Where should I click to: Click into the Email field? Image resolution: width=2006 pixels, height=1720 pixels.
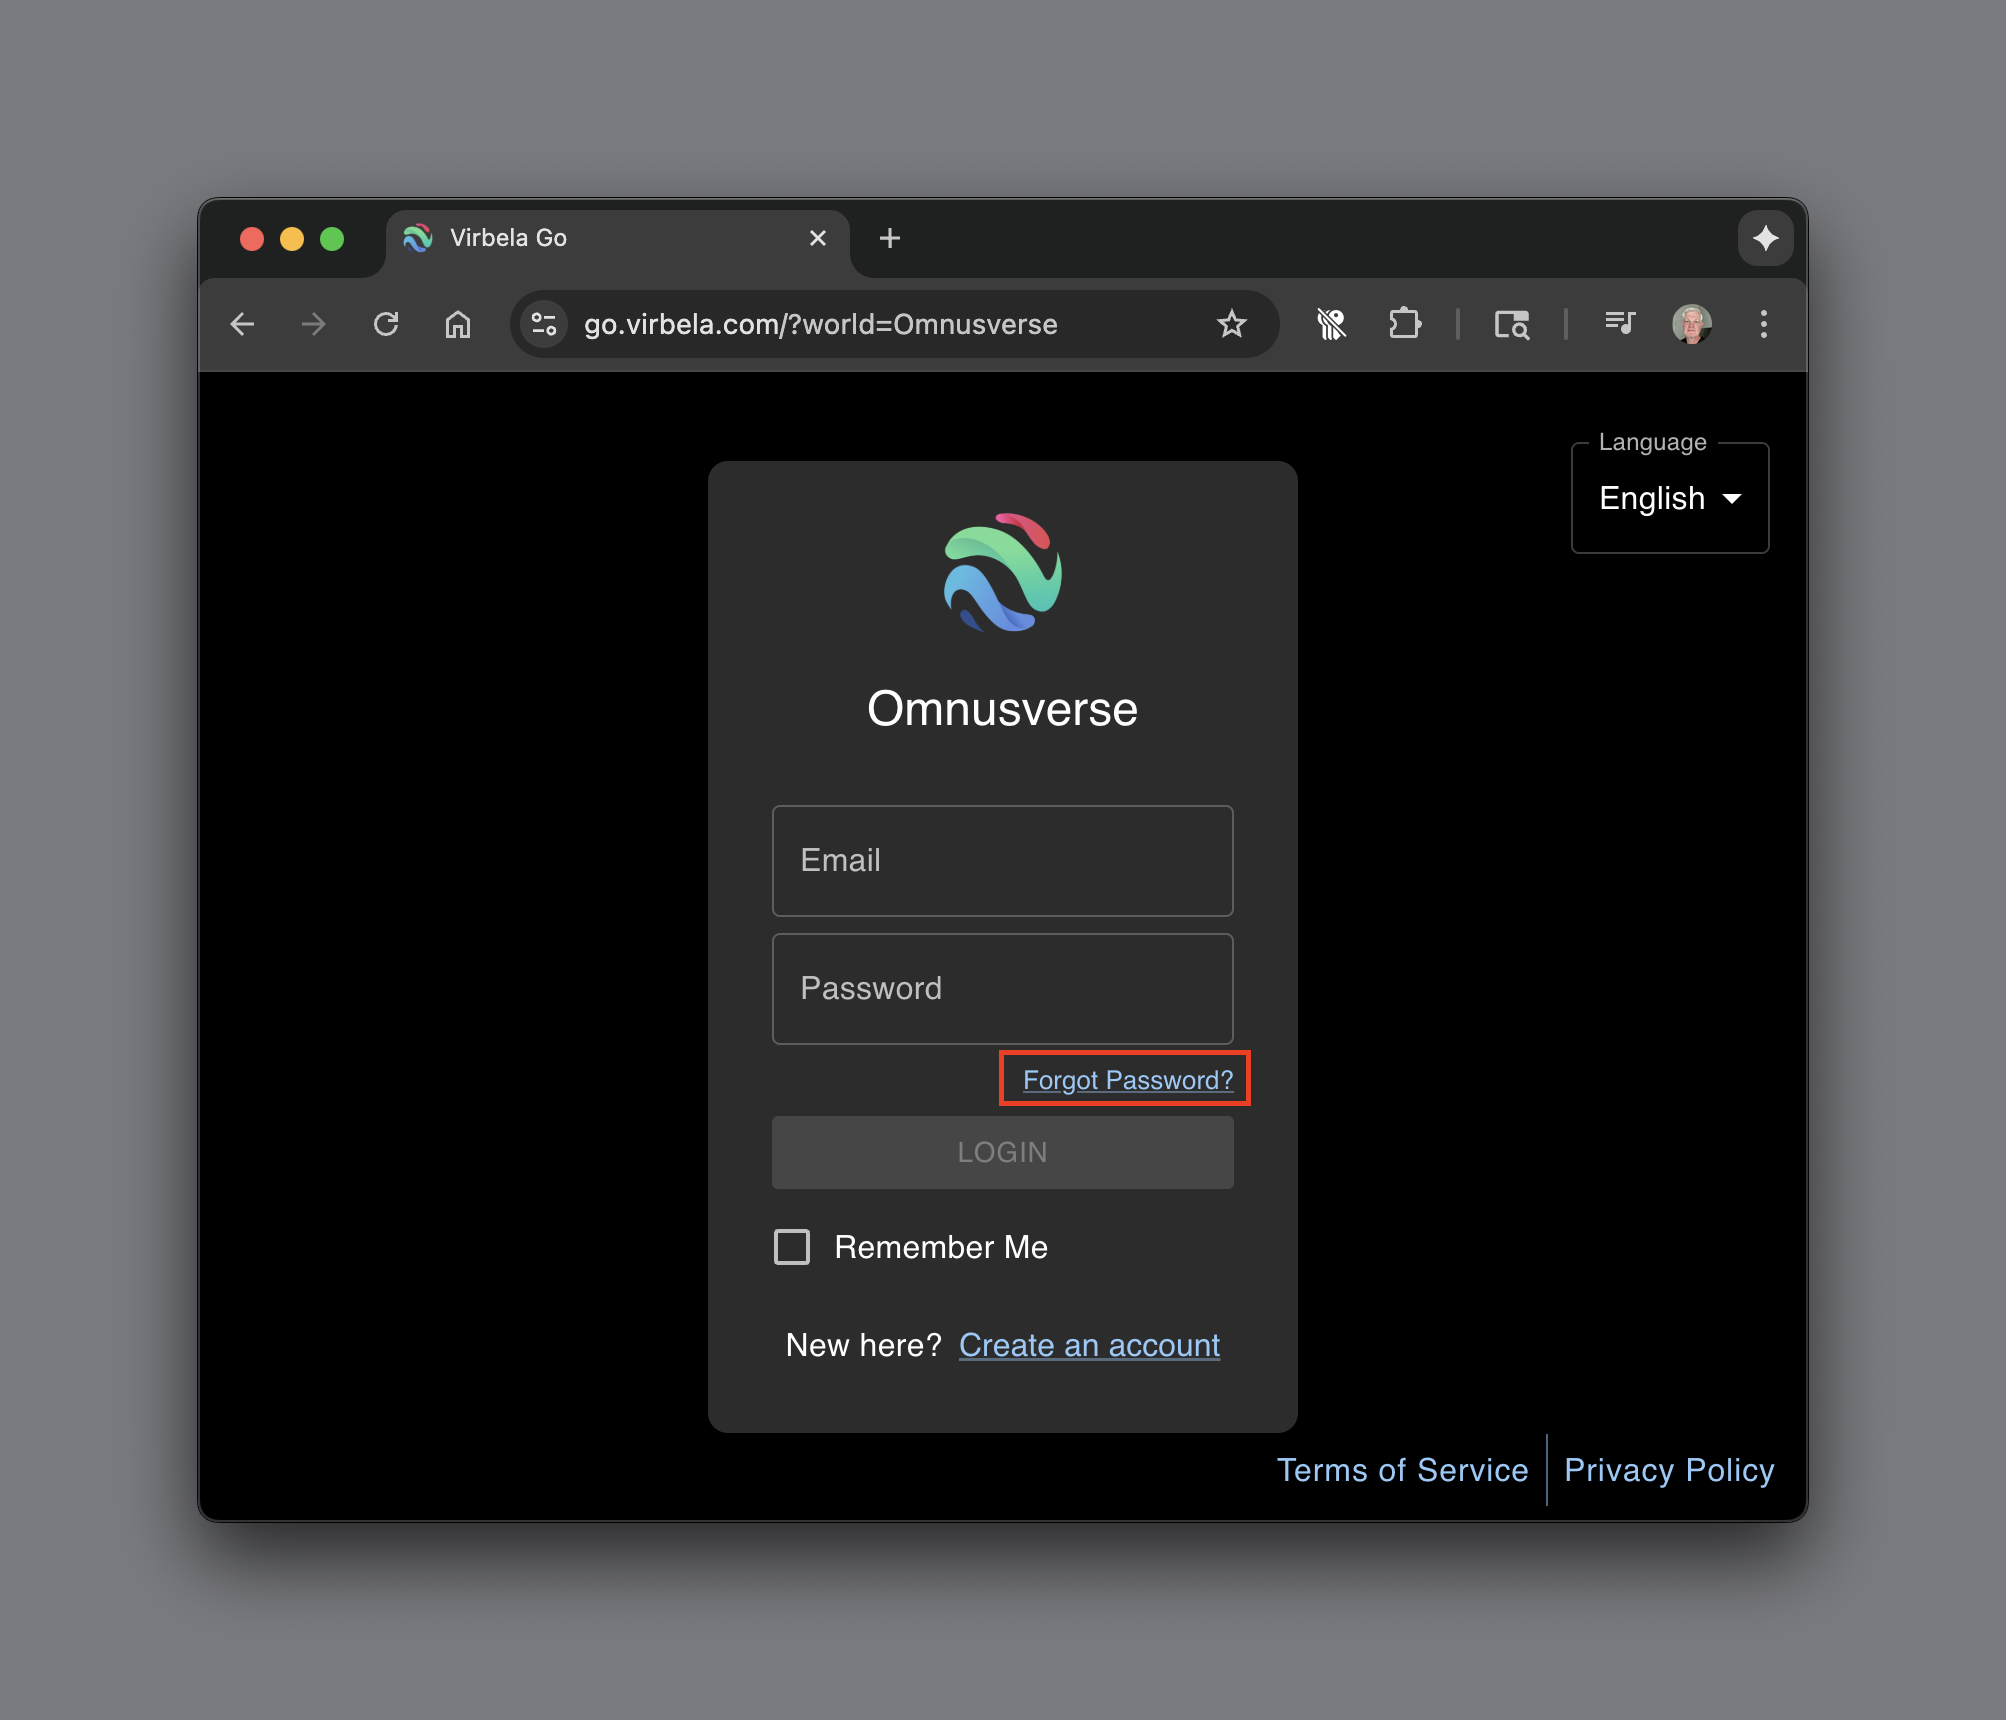1002,860
